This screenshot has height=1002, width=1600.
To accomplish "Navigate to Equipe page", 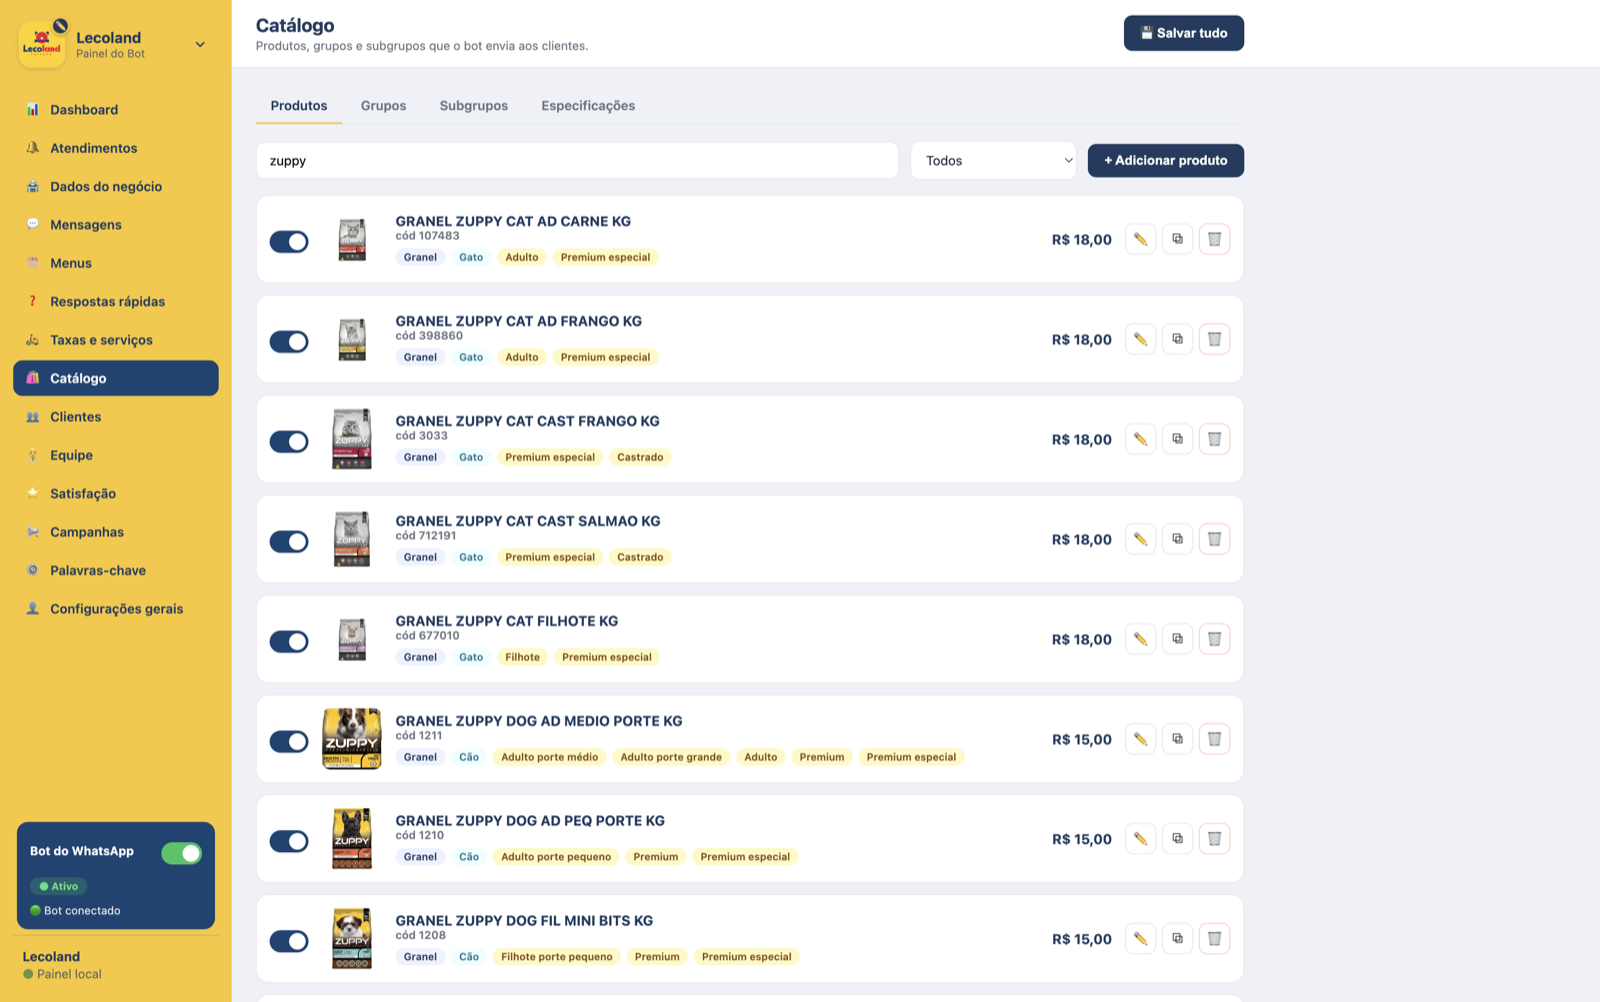I will coord(116,455).
